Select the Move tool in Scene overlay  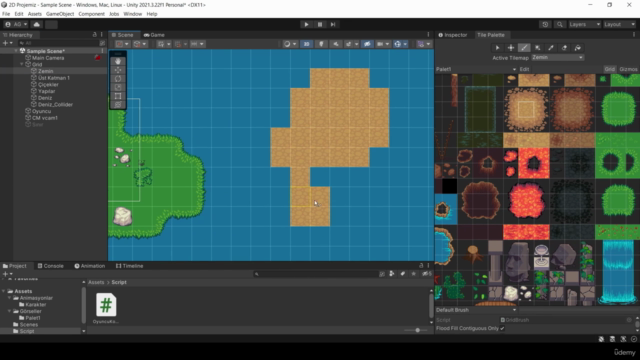tap(118, 70)
